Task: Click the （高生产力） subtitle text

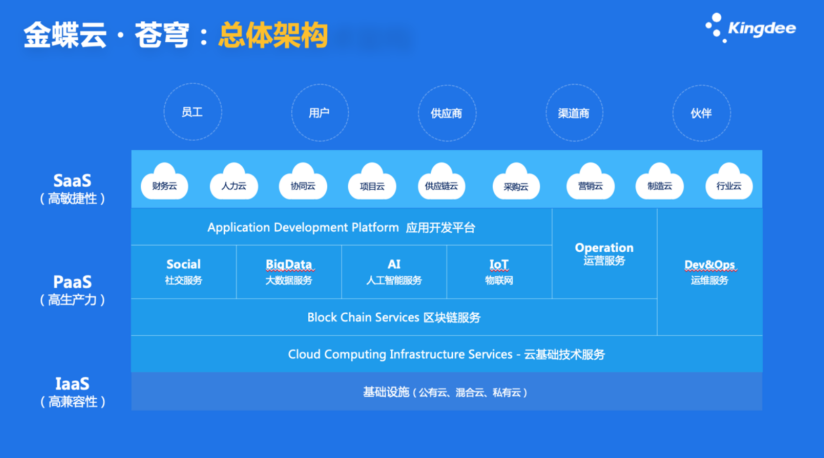Action: click(73, 300)
